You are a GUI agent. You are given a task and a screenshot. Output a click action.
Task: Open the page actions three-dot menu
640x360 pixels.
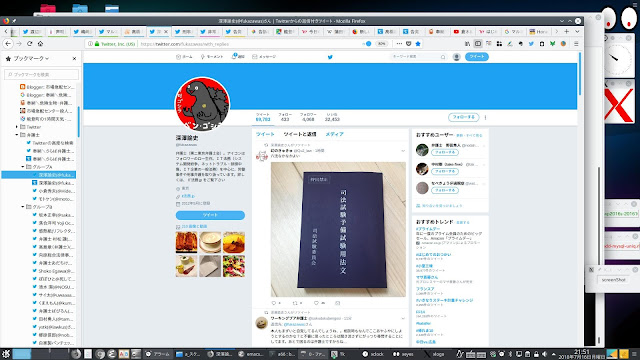399,44
